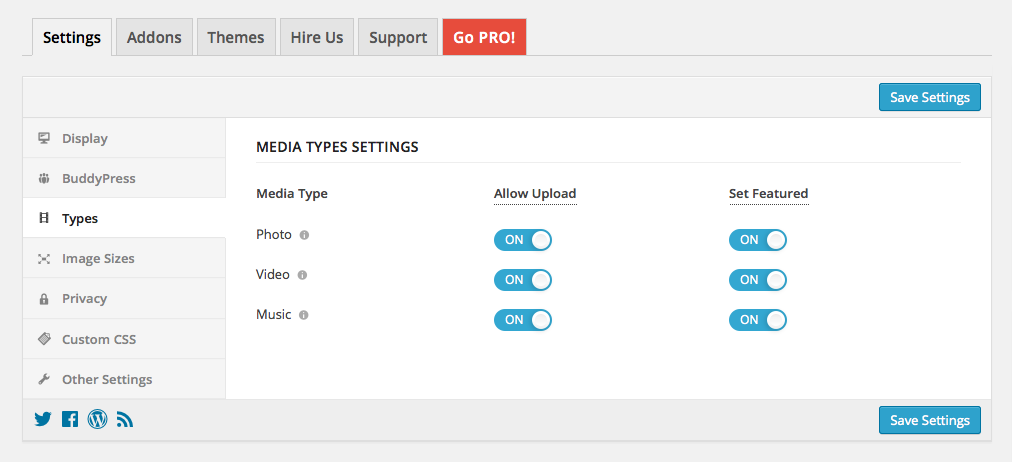The width and height of the screenshot is (1012, 462).
Task: Click the RSS feed icon
Action: tap(125, 420)
